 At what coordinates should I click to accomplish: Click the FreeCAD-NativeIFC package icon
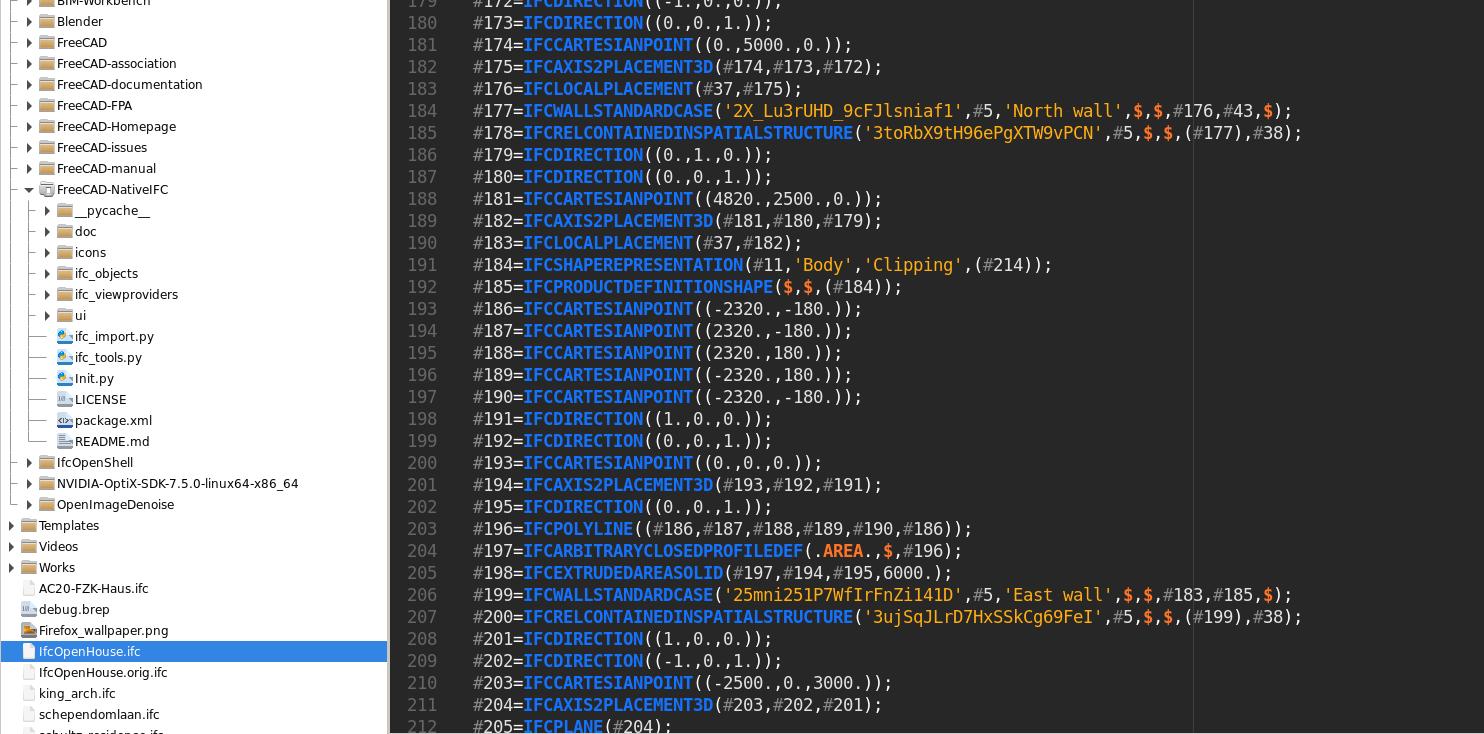(47, 189)
